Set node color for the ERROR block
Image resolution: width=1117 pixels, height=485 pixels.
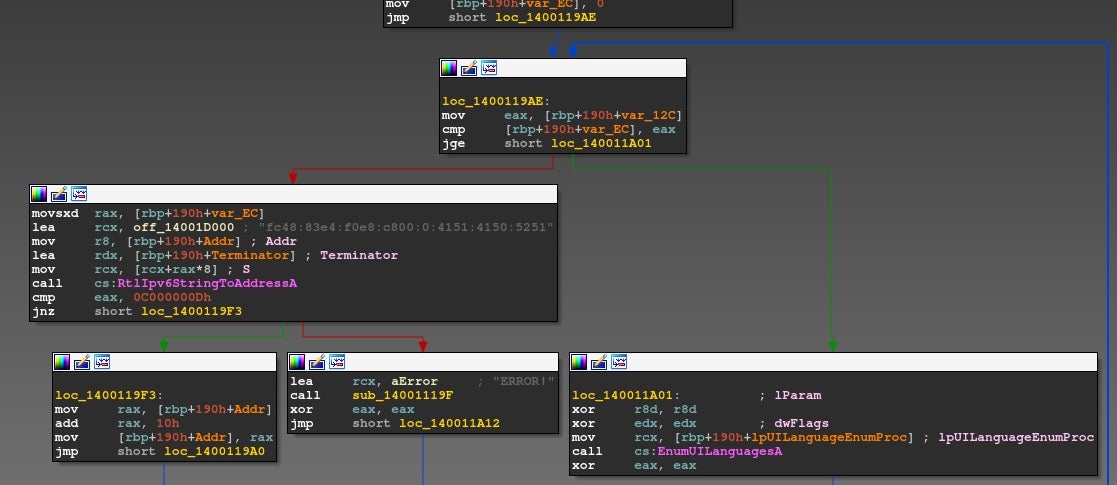pyautogui.click(x=297, y=361)
